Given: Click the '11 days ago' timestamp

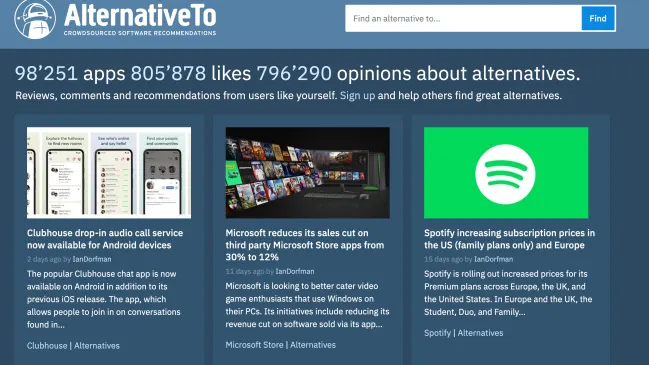Looking at the screenshot, I should (x=245, y=271).
